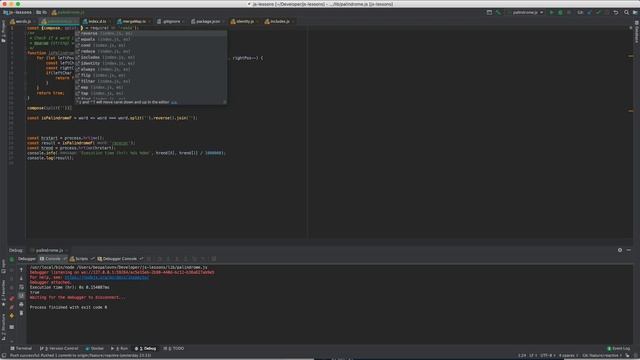Open the Run tool window
640x360 pixels.
(120, 349)
